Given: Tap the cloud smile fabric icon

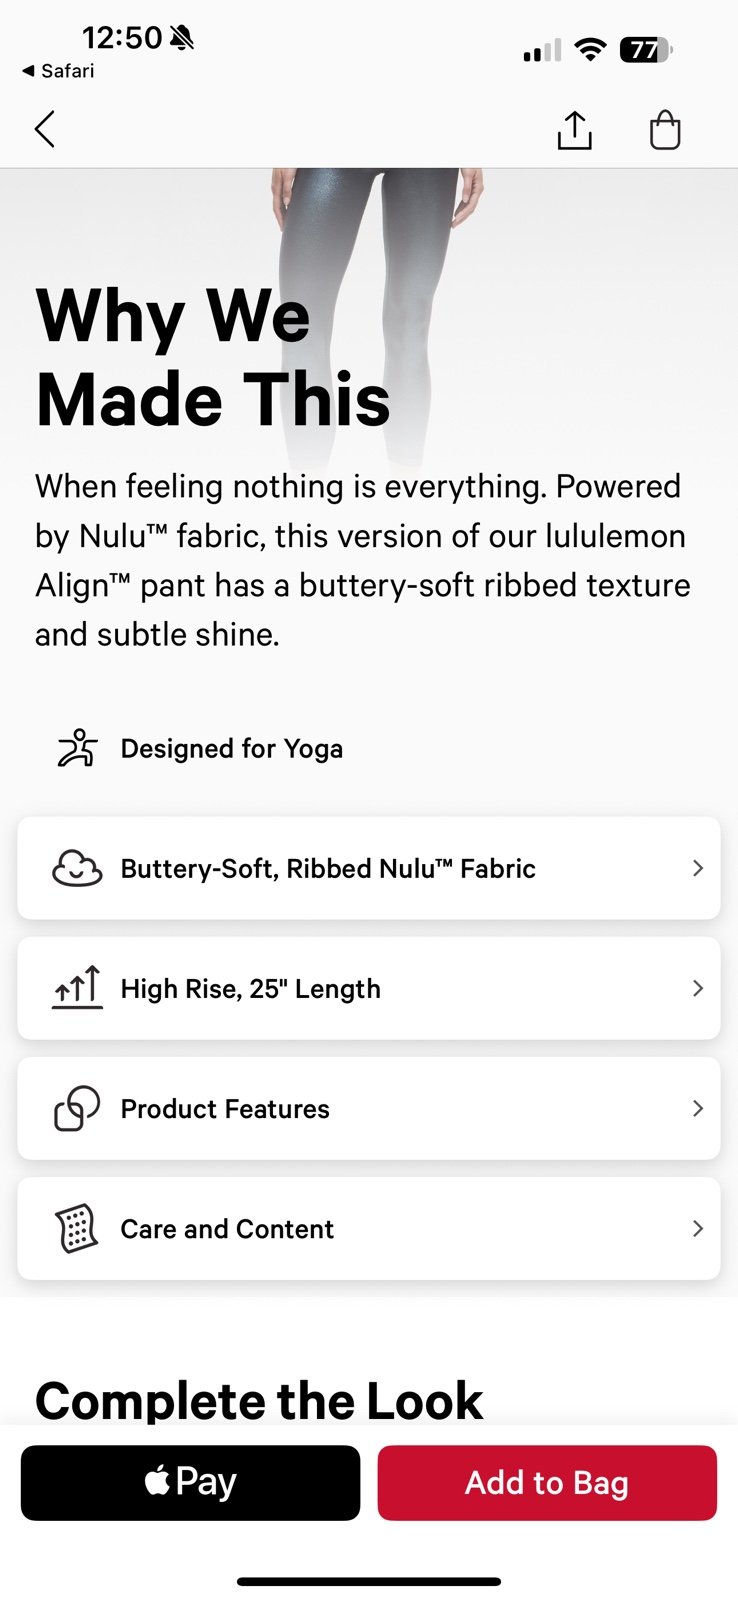Looking at the screenshot, I should click(x=77, y=868).
